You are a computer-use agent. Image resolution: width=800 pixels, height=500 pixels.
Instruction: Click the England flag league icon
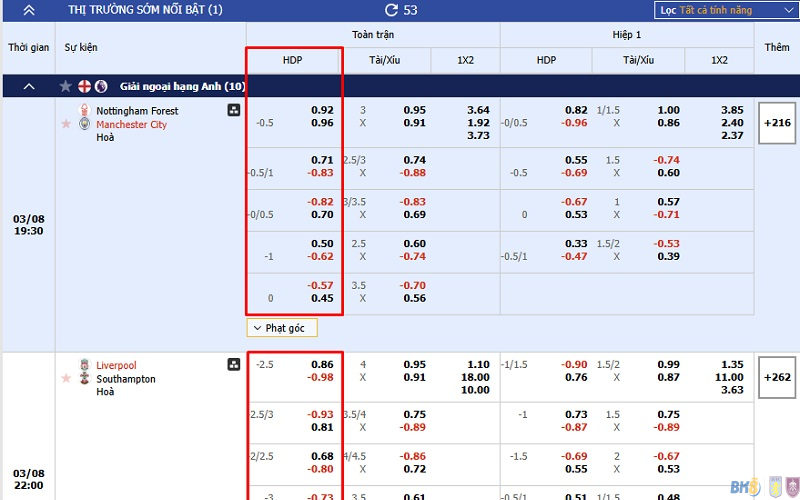(x=84, y=87)
